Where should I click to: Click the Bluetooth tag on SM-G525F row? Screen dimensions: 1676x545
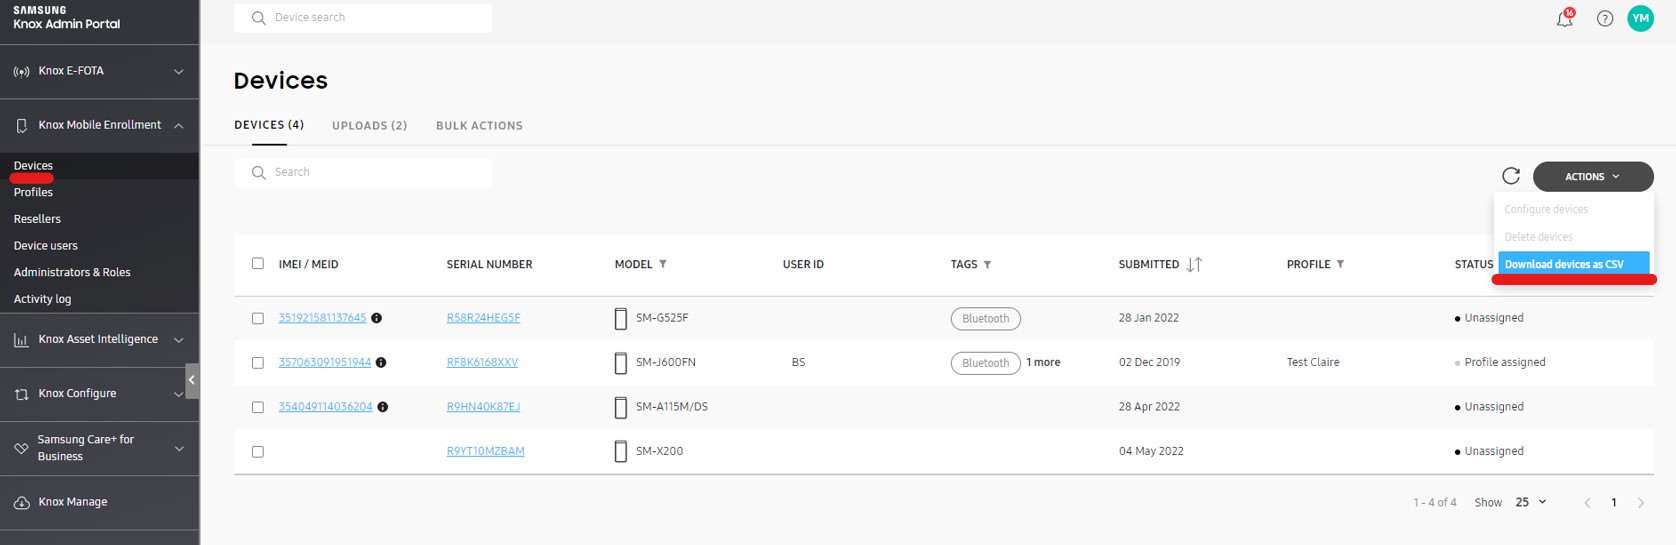coord(985,319)
